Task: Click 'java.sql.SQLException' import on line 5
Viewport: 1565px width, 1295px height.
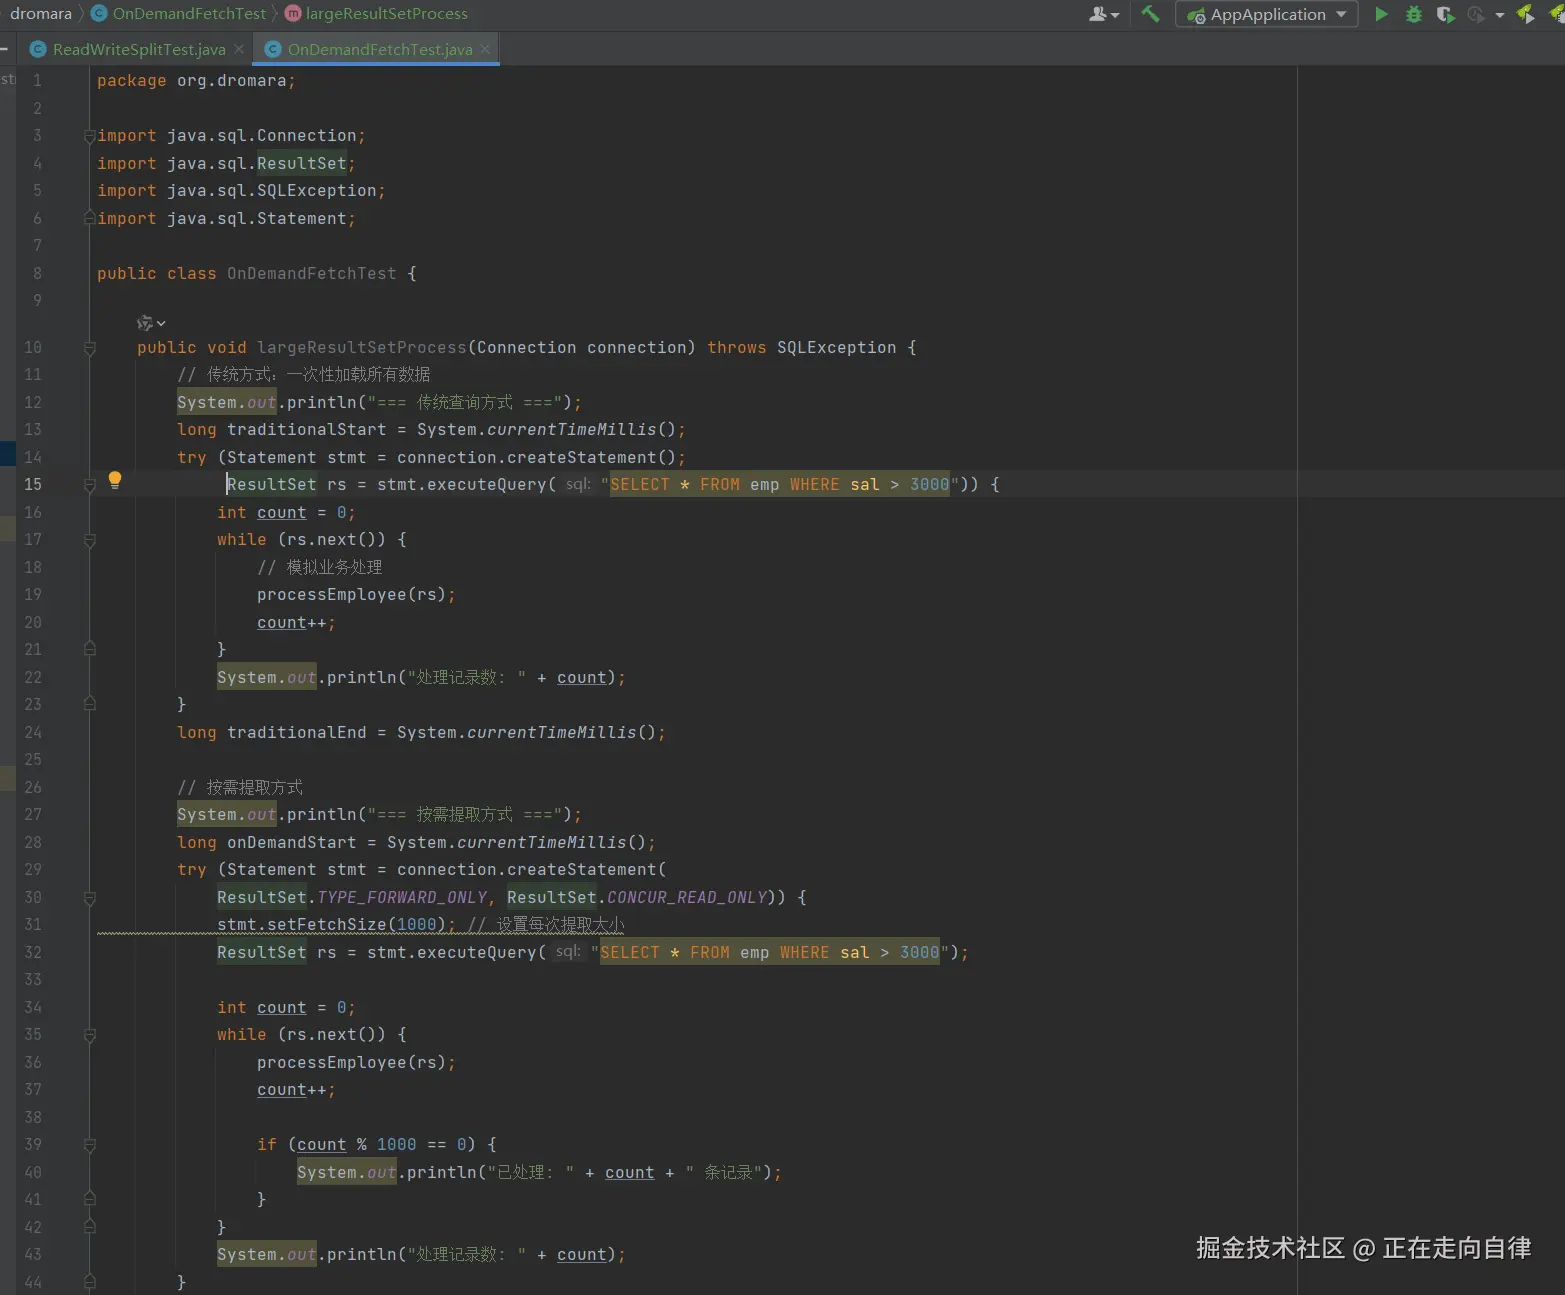Action: pos(271,191)
